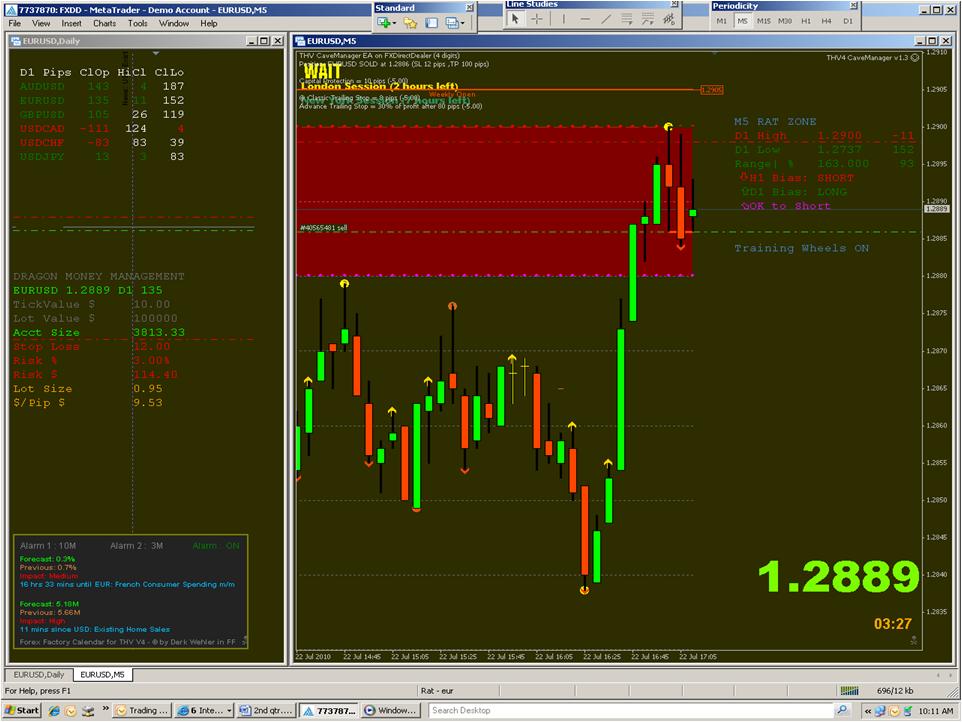Click the Search Desktop field
Screen dimensions: 962x722
click(630, 710)
